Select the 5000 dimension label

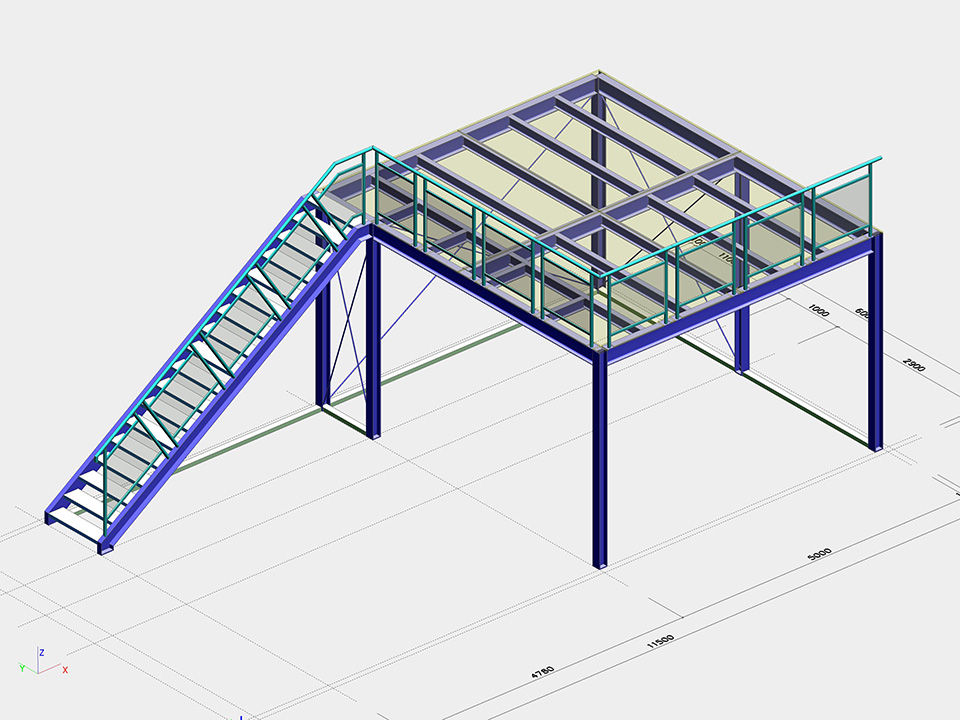click(x=819, y=554)
